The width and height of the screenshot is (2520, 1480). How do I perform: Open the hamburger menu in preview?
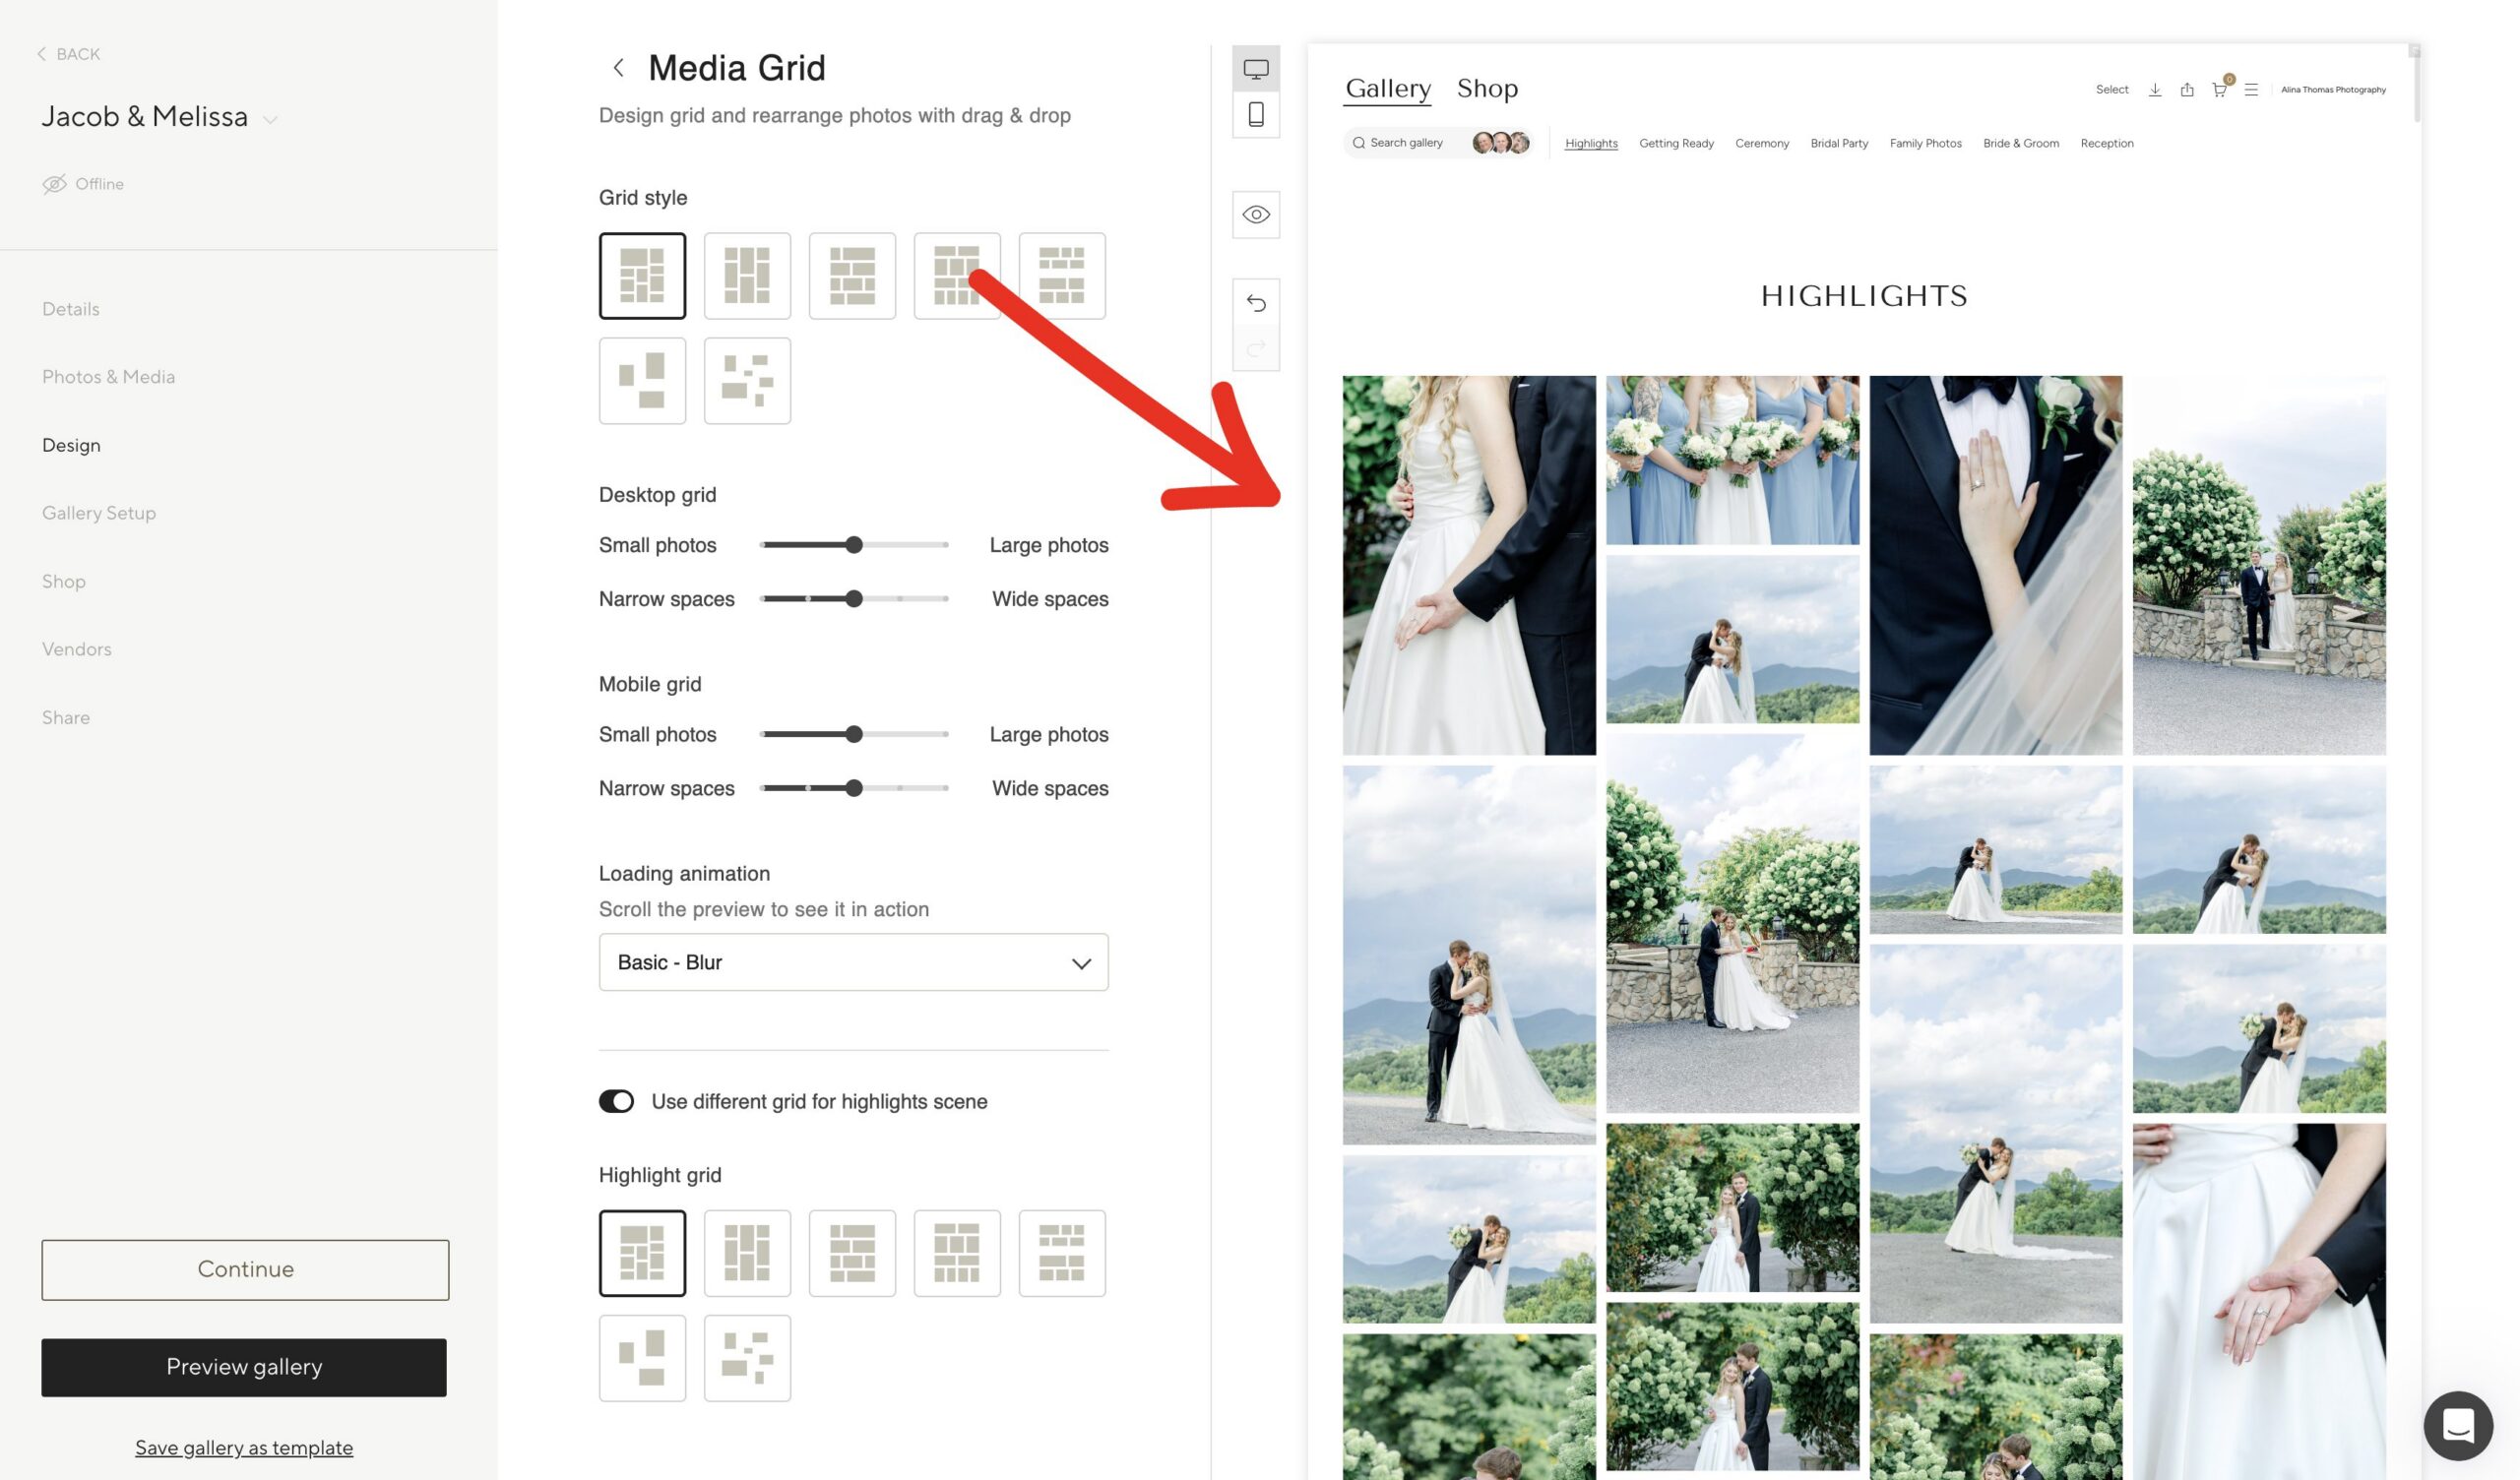coord(2251,90)
